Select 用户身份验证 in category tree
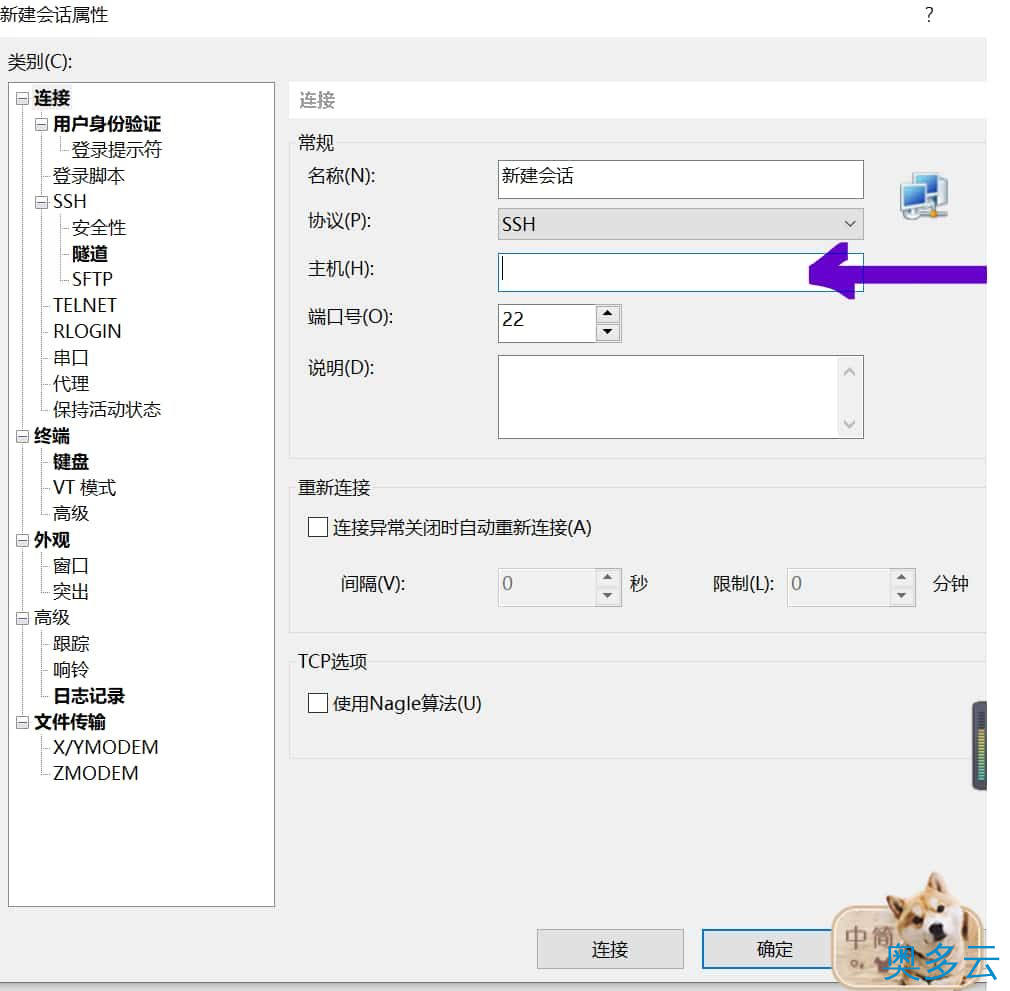The height and width of the screenshot is (991, 1010). coord(107,124)
